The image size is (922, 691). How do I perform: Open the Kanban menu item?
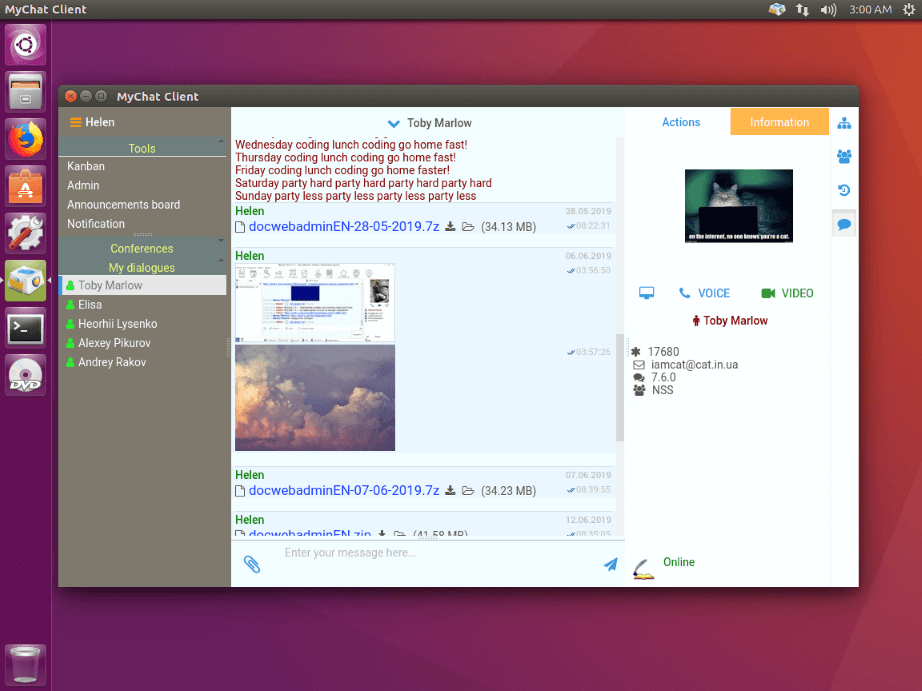click(x=86, y=166)
